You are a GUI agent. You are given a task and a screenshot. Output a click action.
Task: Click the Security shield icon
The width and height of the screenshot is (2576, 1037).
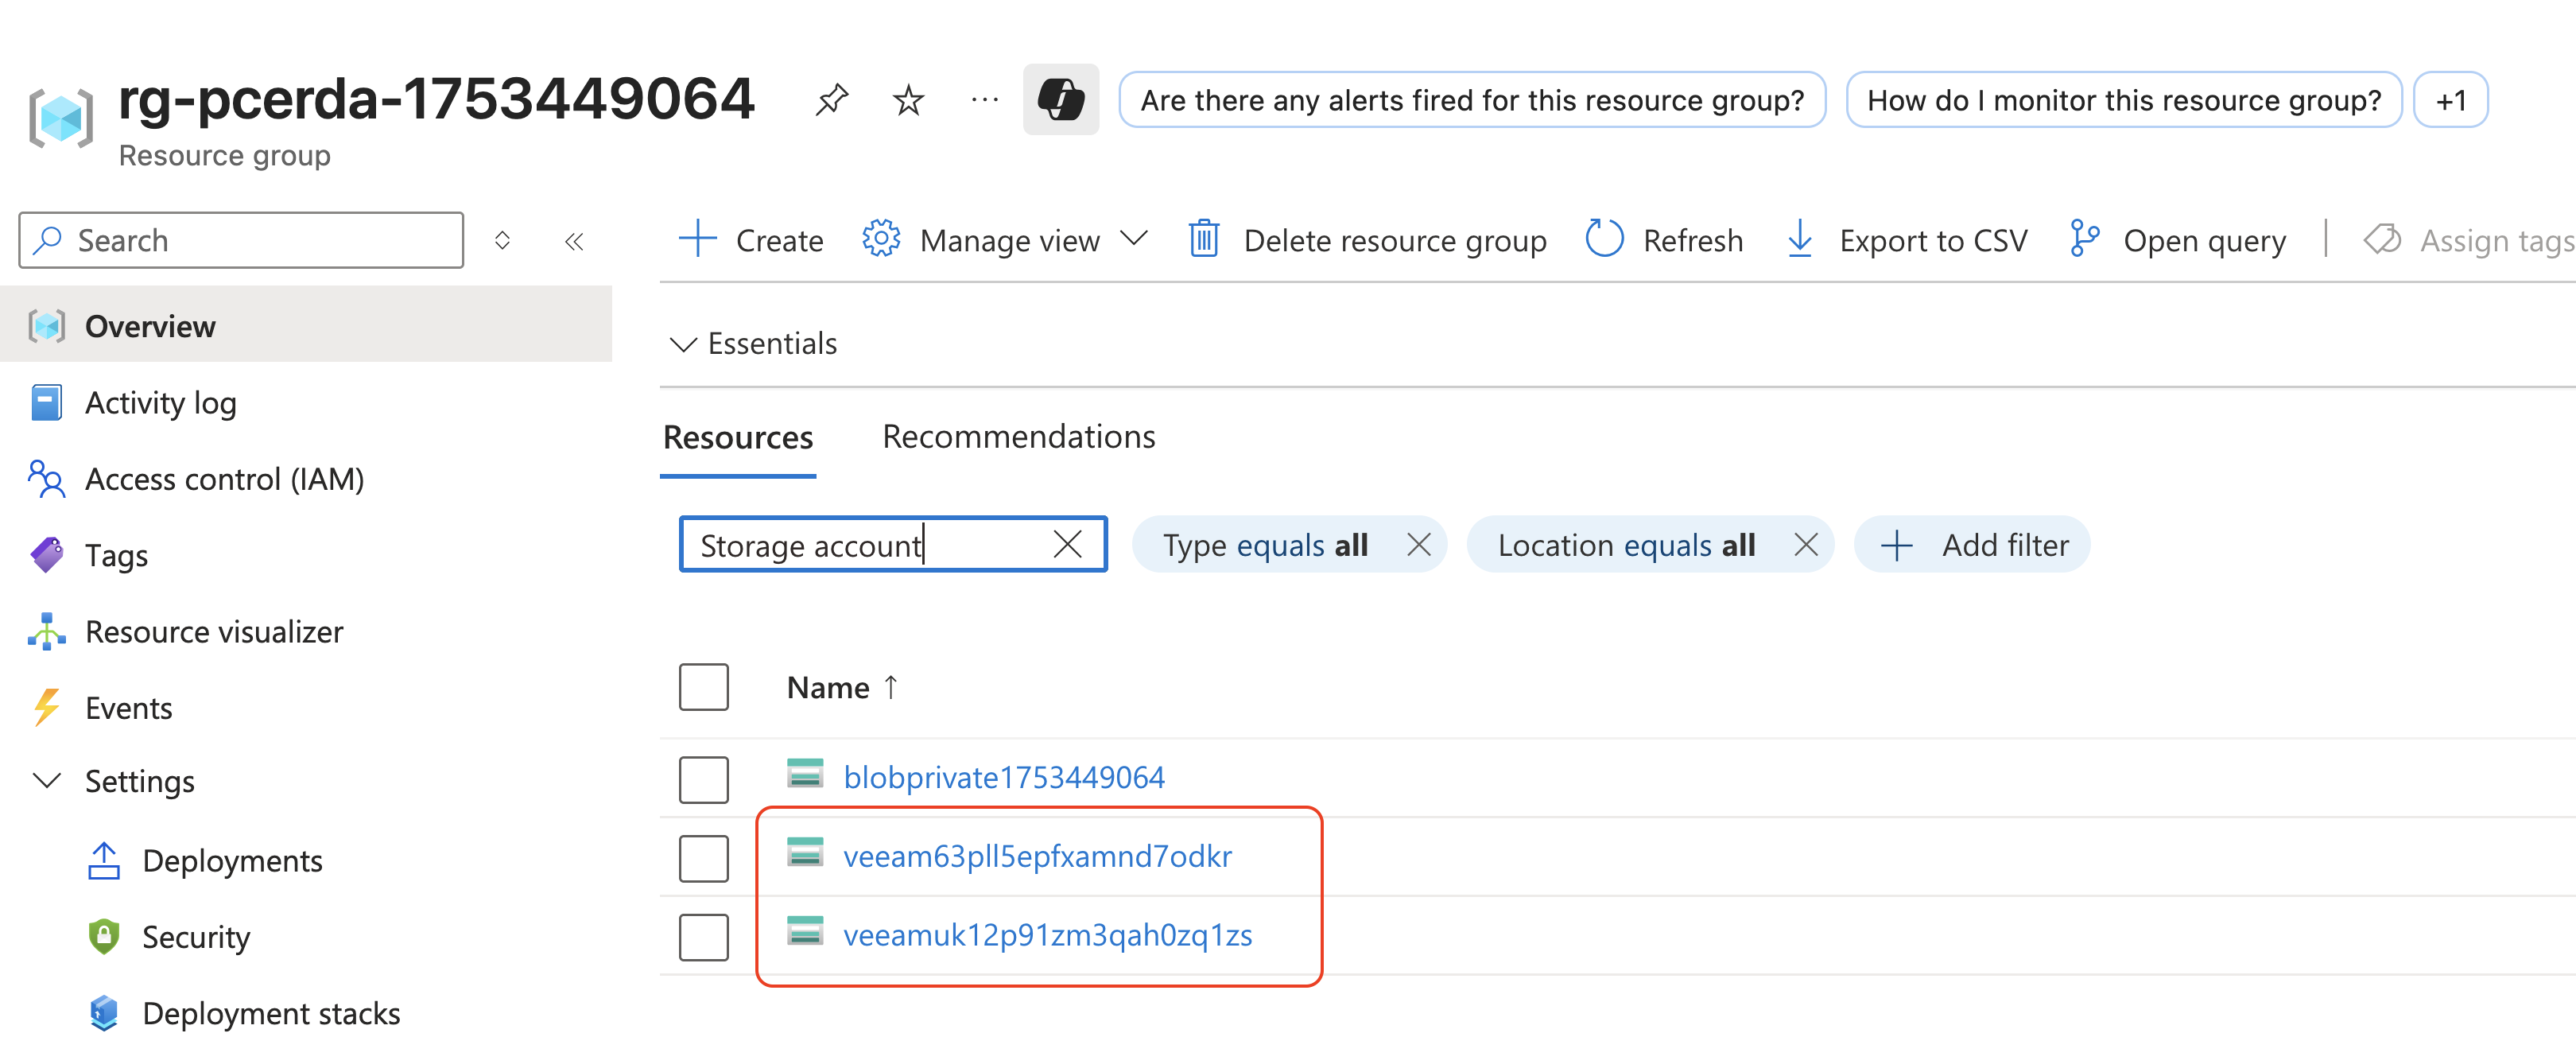point(104,936)
